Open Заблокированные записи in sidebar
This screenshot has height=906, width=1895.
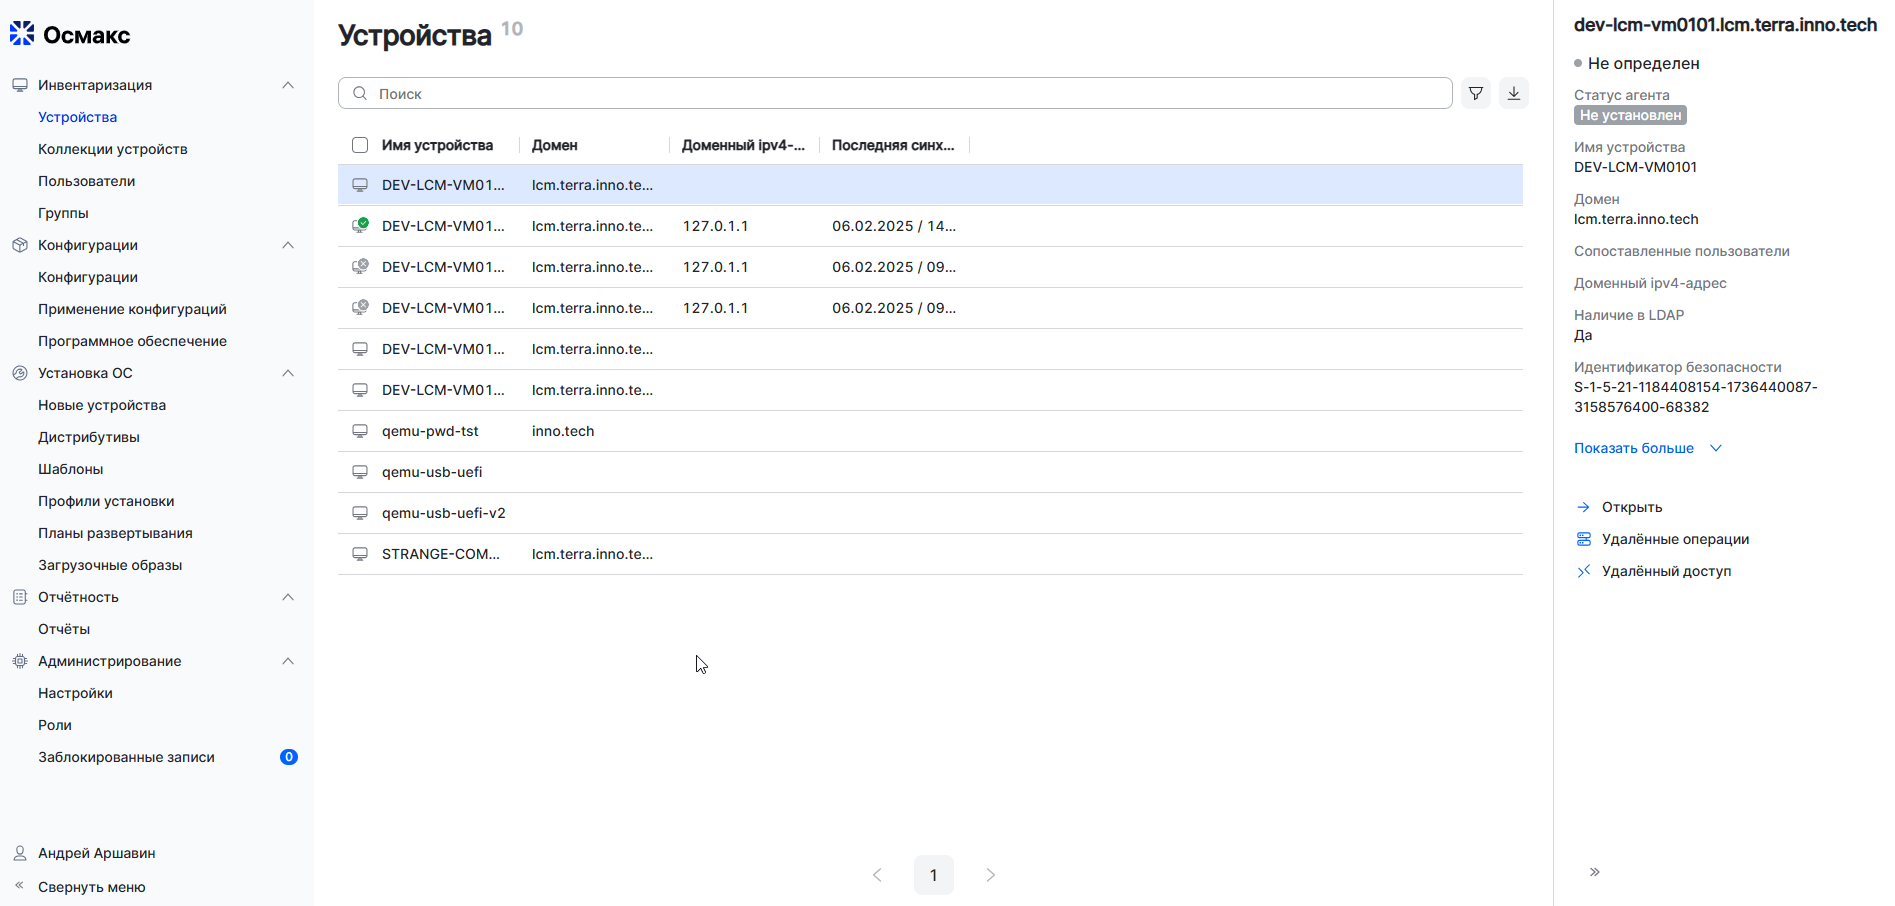pyautogui.click(x=126, y=757)
